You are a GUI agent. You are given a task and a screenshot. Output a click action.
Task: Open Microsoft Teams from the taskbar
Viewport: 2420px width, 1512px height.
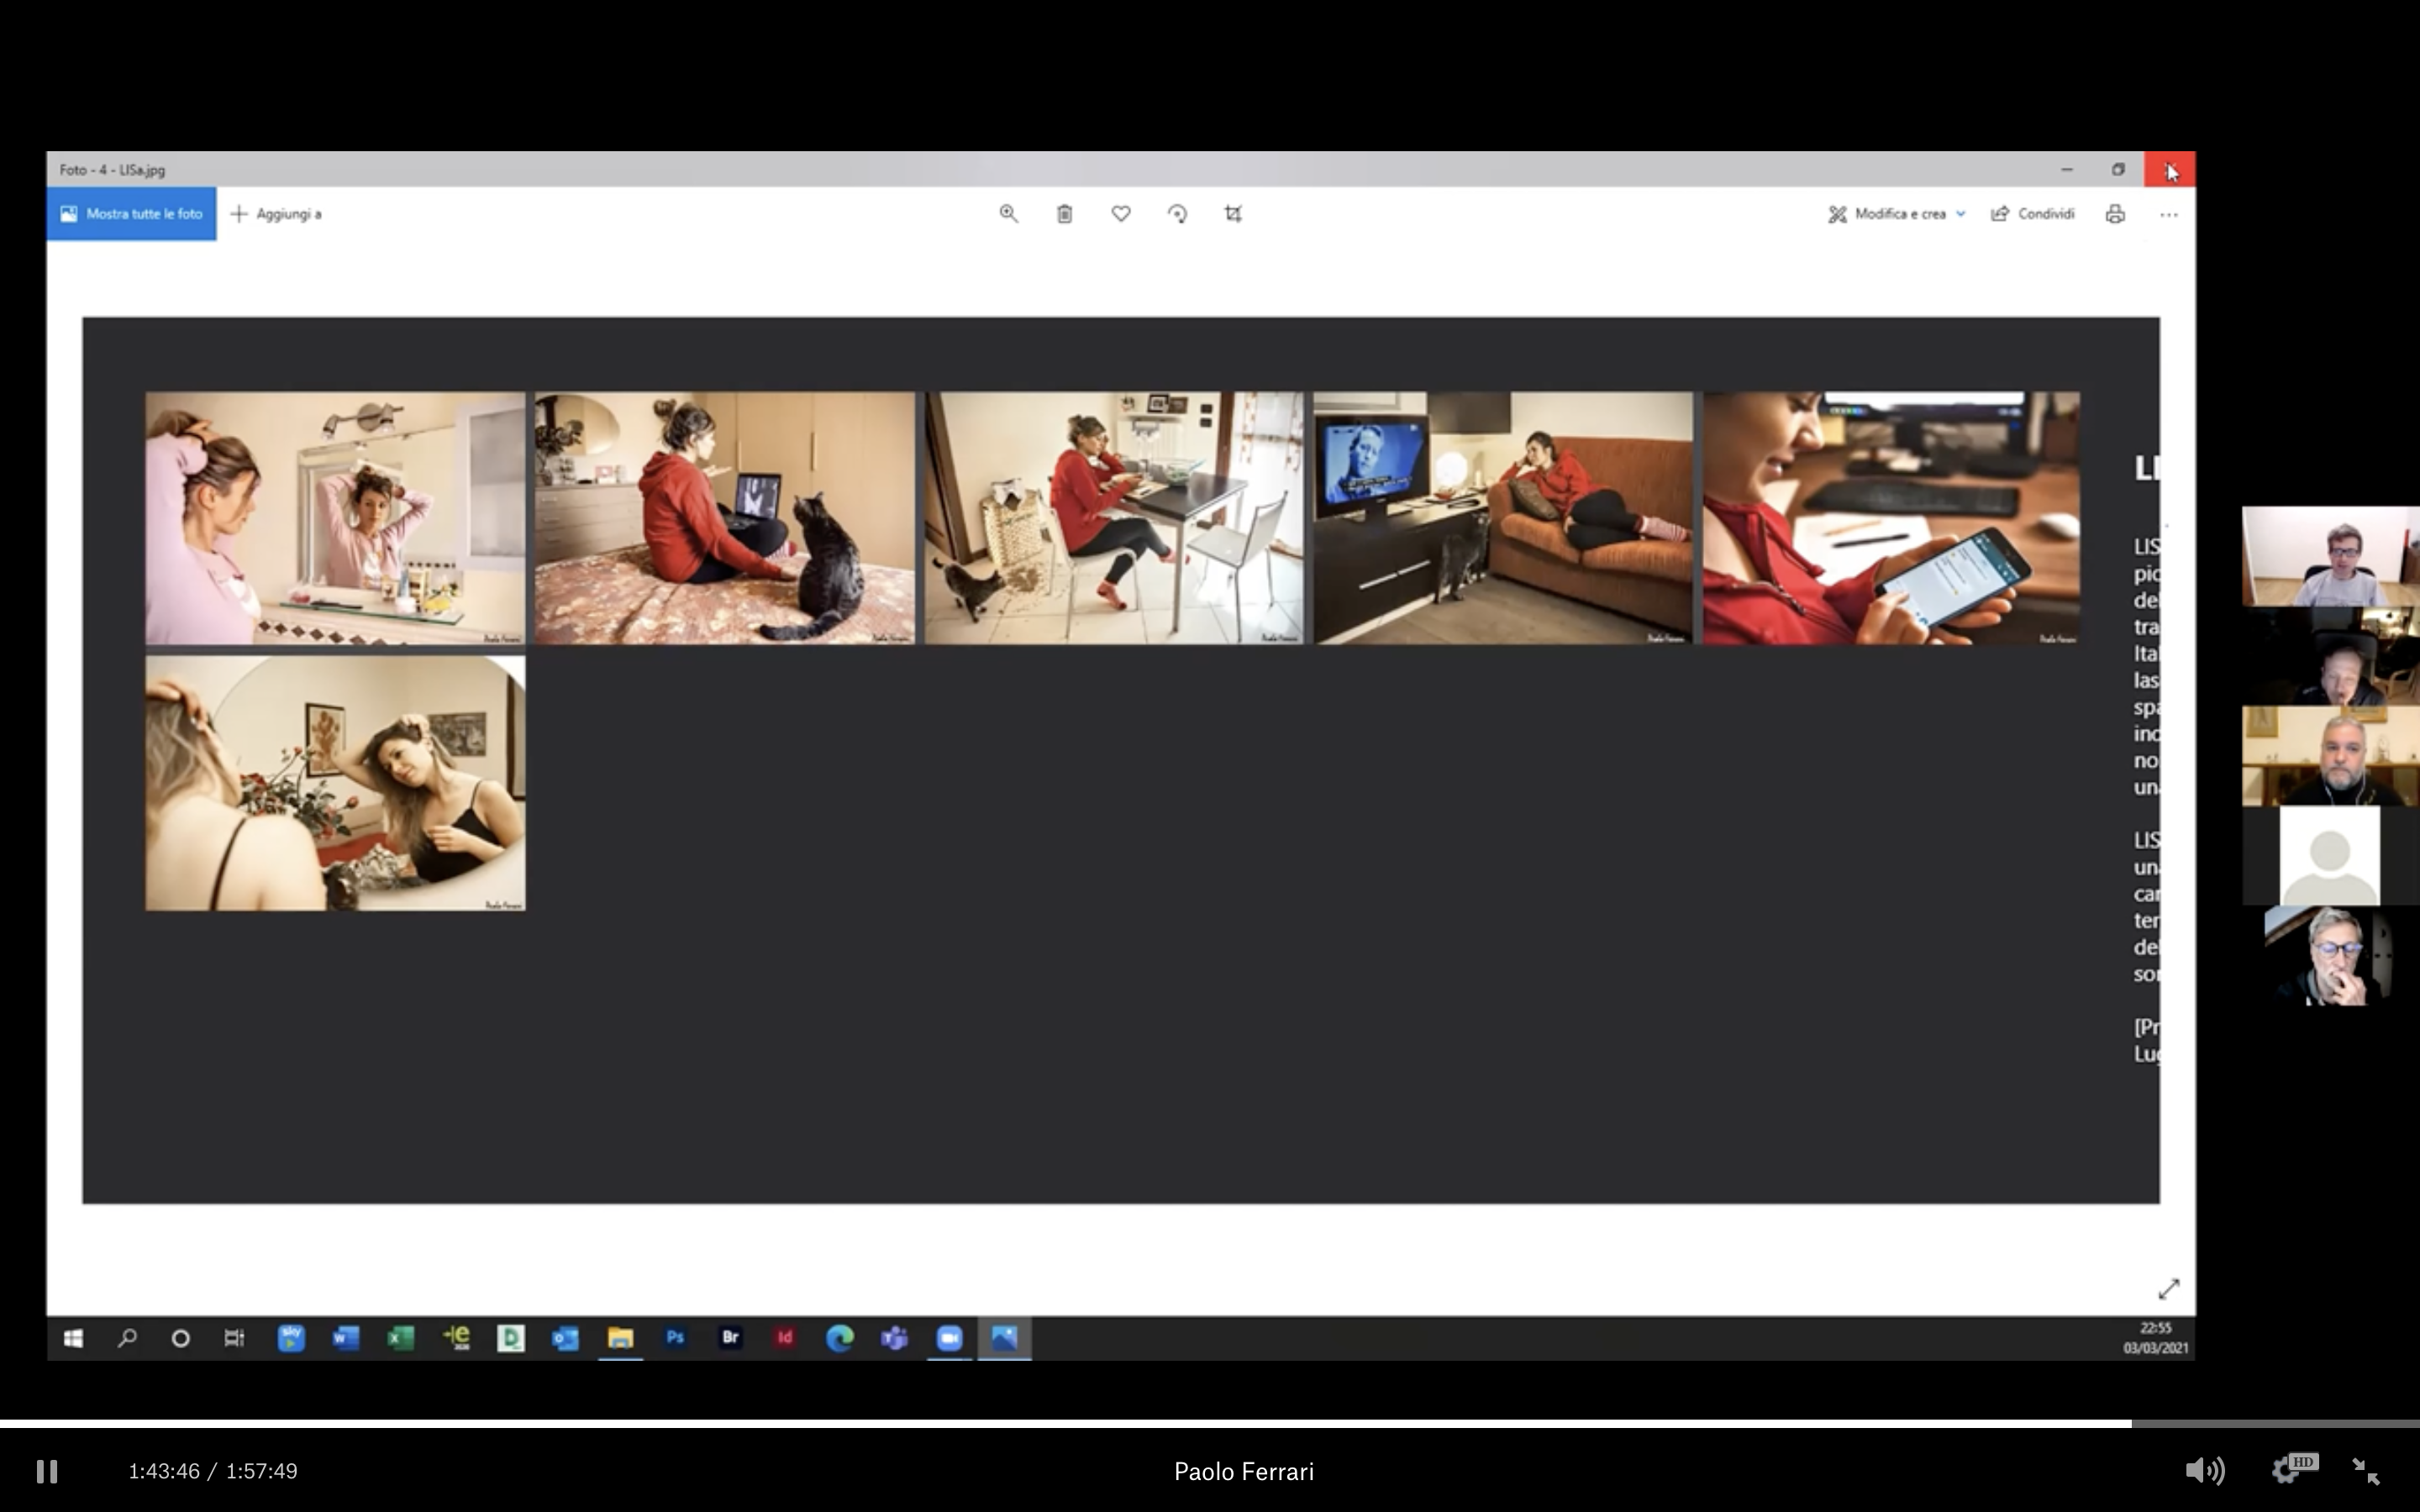click(894, 1338)
